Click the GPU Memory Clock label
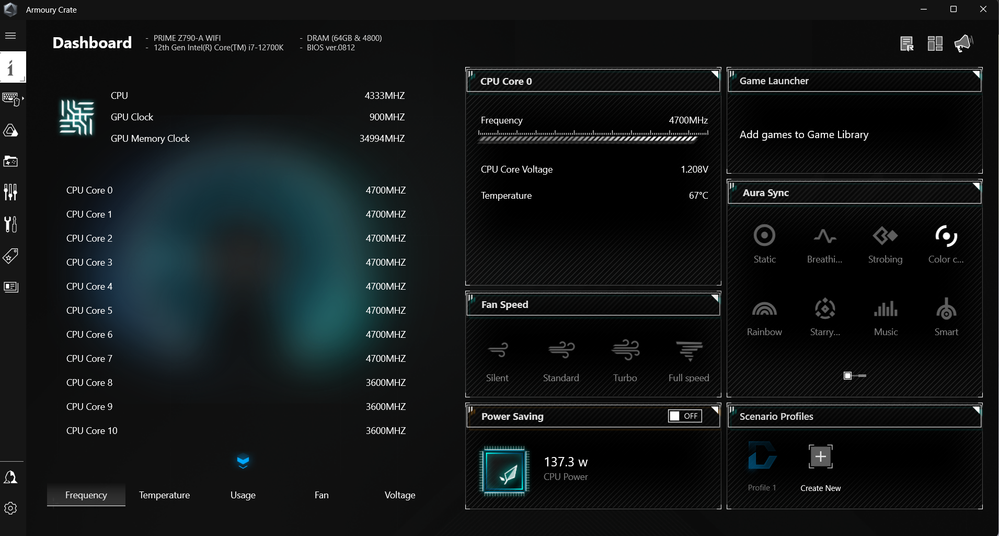999x536 pixels. pos(150,138)
